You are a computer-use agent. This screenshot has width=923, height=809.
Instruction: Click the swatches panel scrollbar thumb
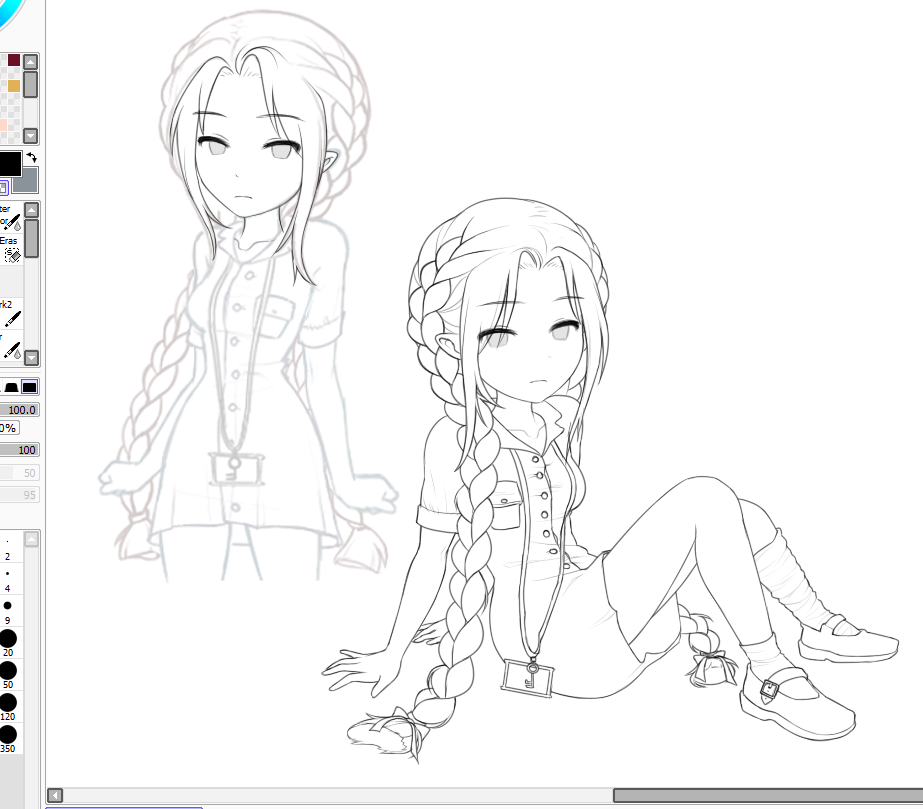[x=30, y=84]
